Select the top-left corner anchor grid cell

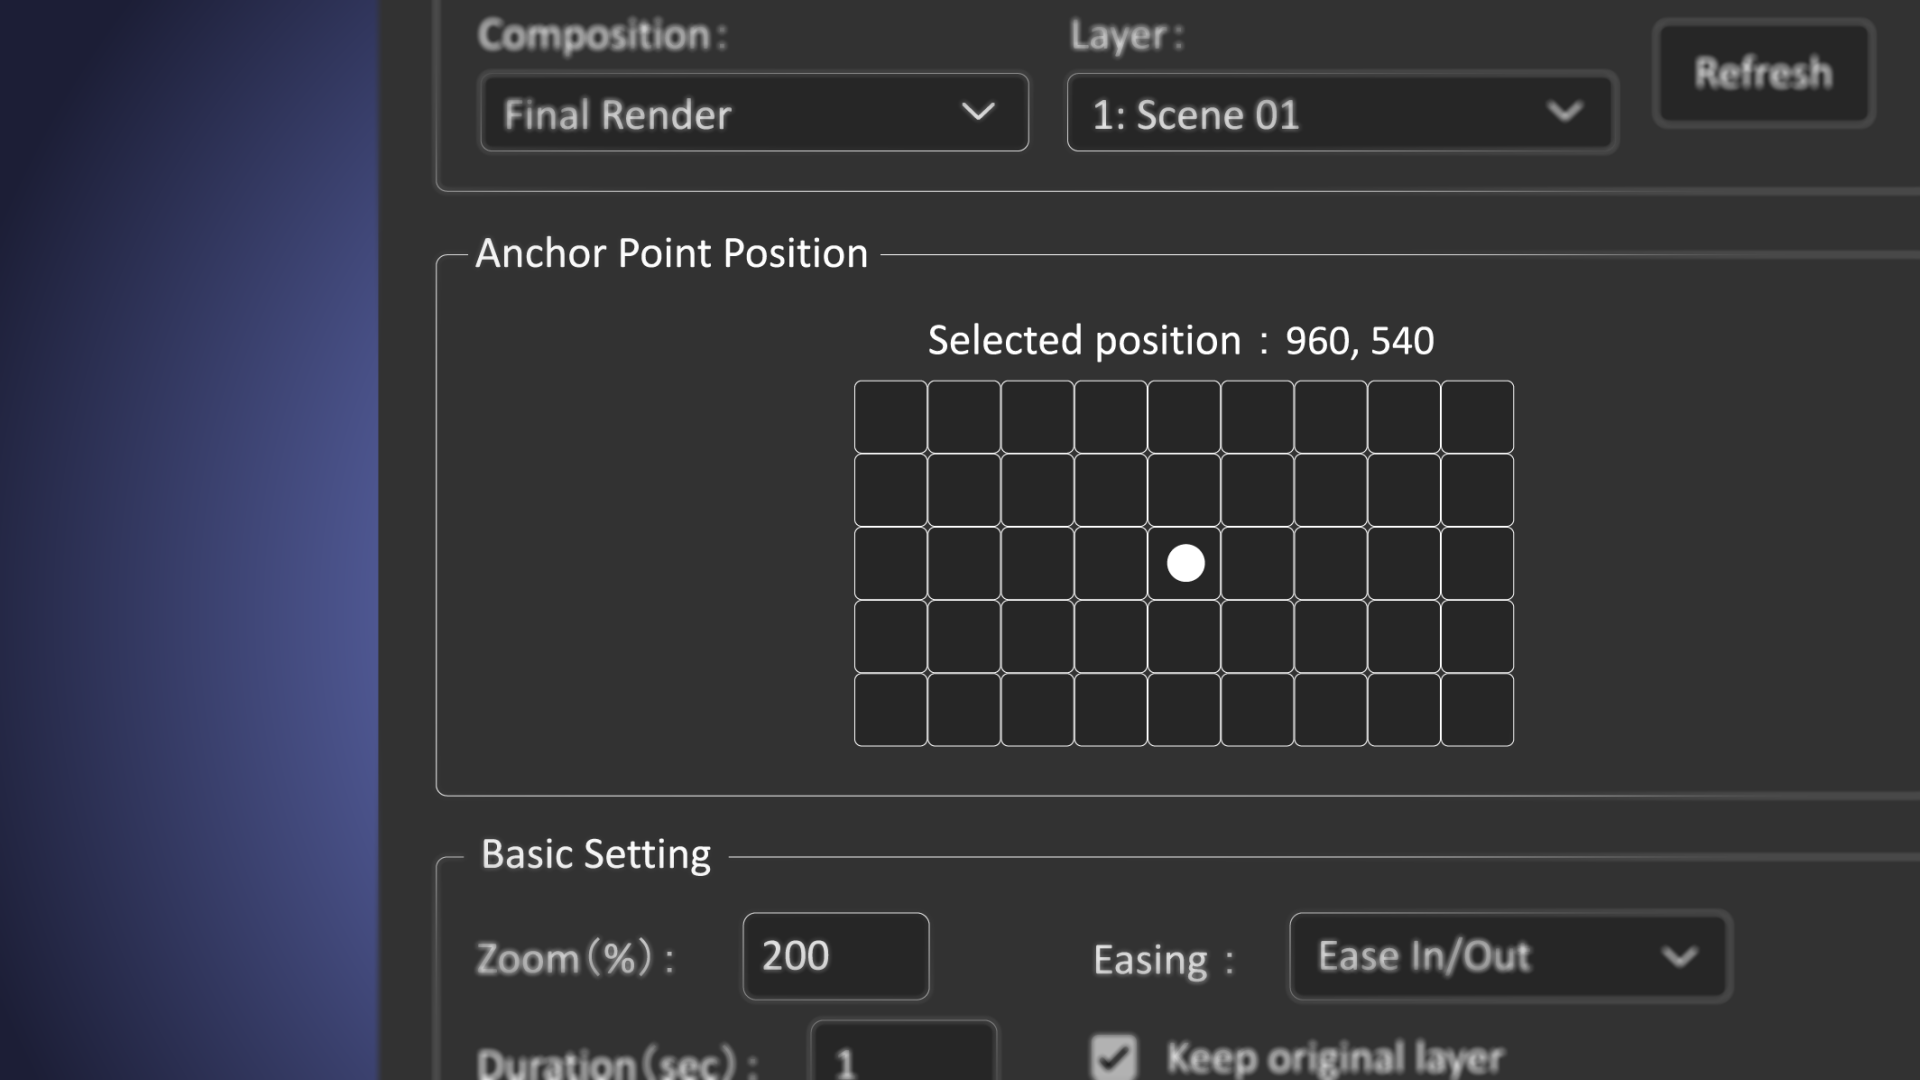click(x=890, y=417)
